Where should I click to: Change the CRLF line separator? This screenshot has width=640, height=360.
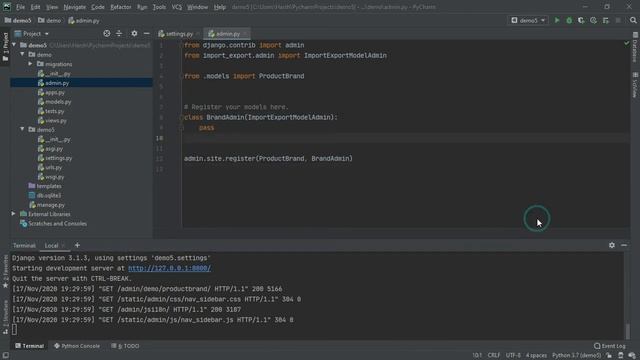[493, 355]
